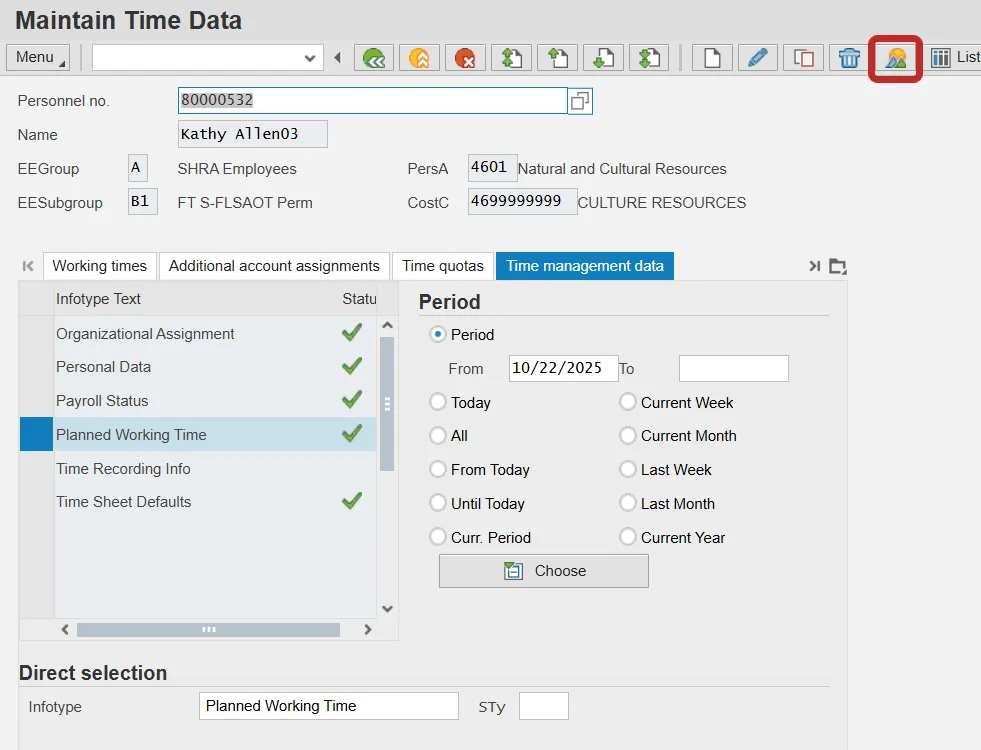This screenshot has width=981, height=750.
Task: Open the Personnel no. search help icon
Action: pyautogui.click(x=580, y=101)
